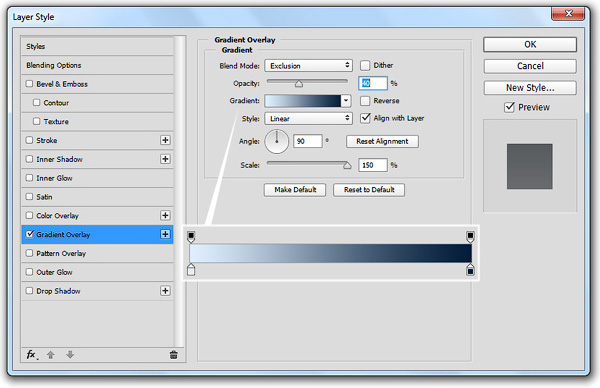Click the move effect down arrow
Image resolution: width=600 pixels, height=388 pixels.
click(70, 355)
